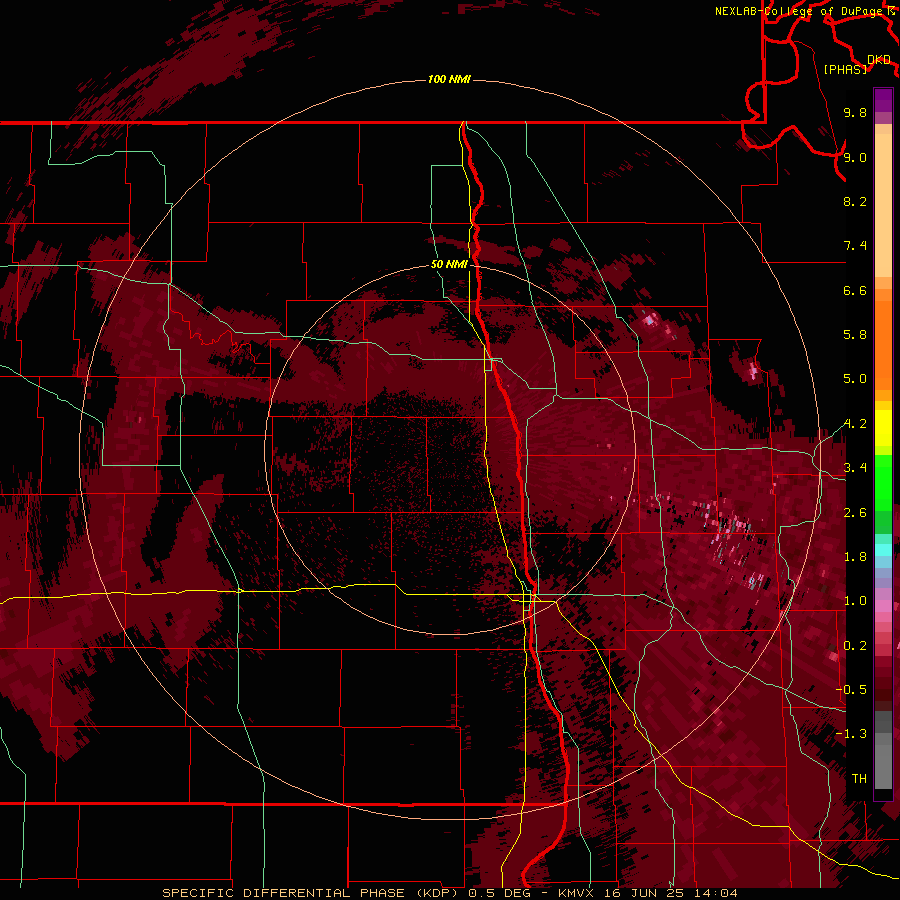Click the DKD product label

point(879,60)
